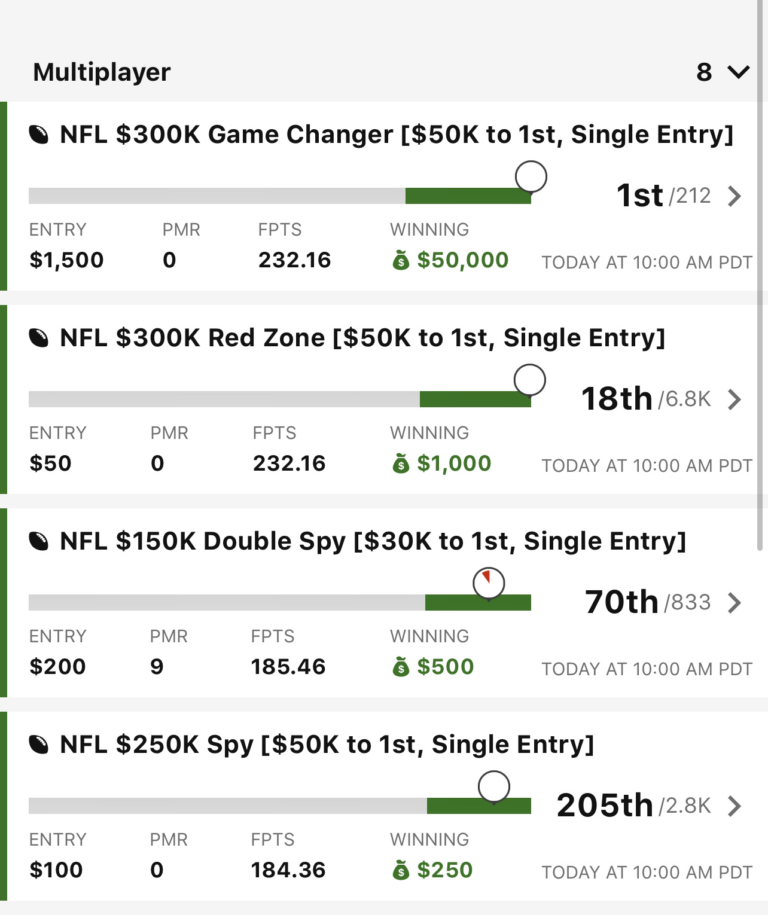Click the 18th place rank text
This screenshot has width=768, height=915.
pyautogui.click(x=617, y=399)
